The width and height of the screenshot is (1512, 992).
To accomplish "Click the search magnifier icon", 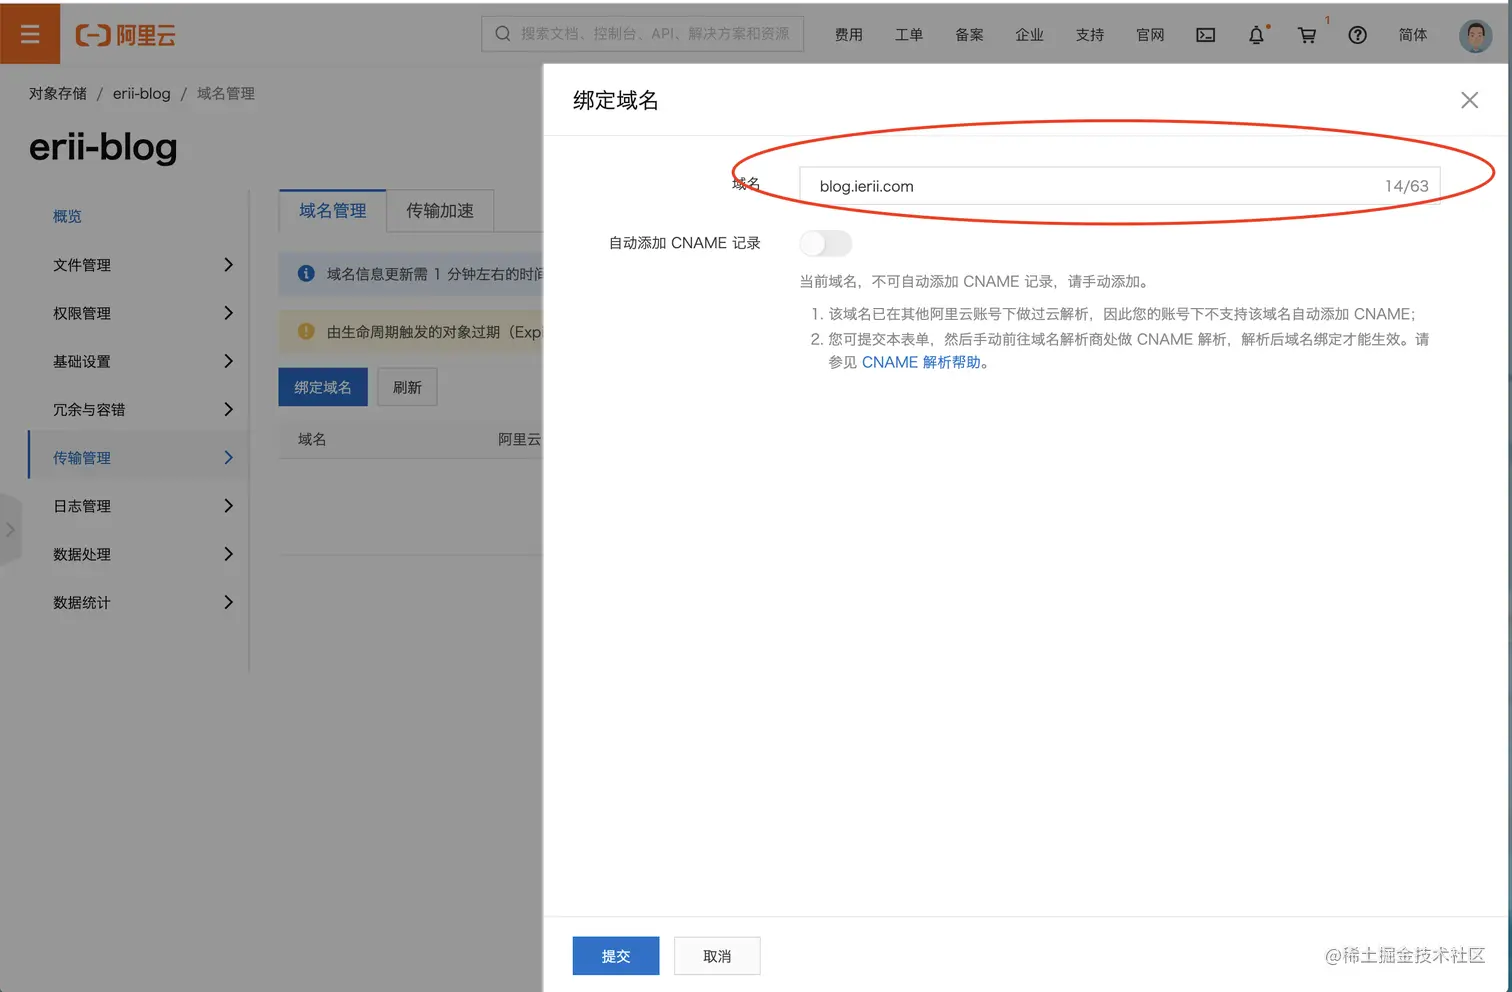I will pyautogui.click(x=503, y=34).
